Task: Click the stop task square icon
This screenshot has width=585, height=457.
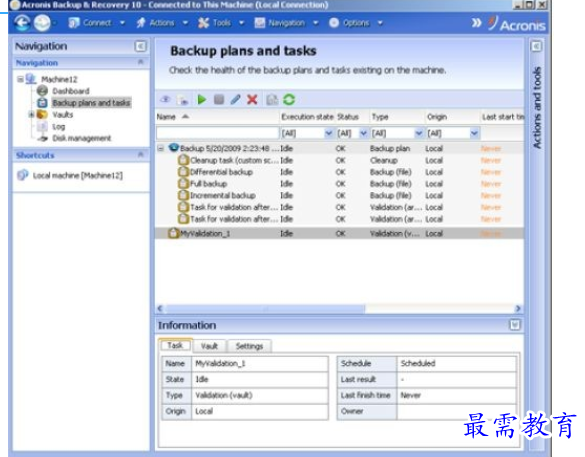Action: click(219, 100)
